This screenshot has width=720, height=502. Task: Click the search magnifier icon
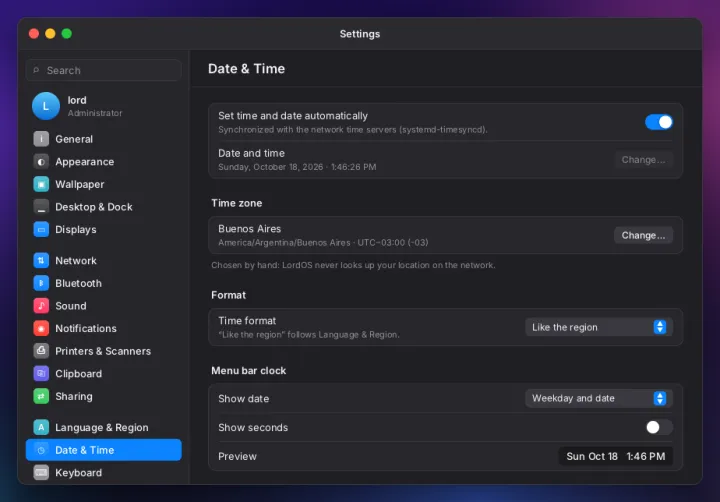point(36,70)
